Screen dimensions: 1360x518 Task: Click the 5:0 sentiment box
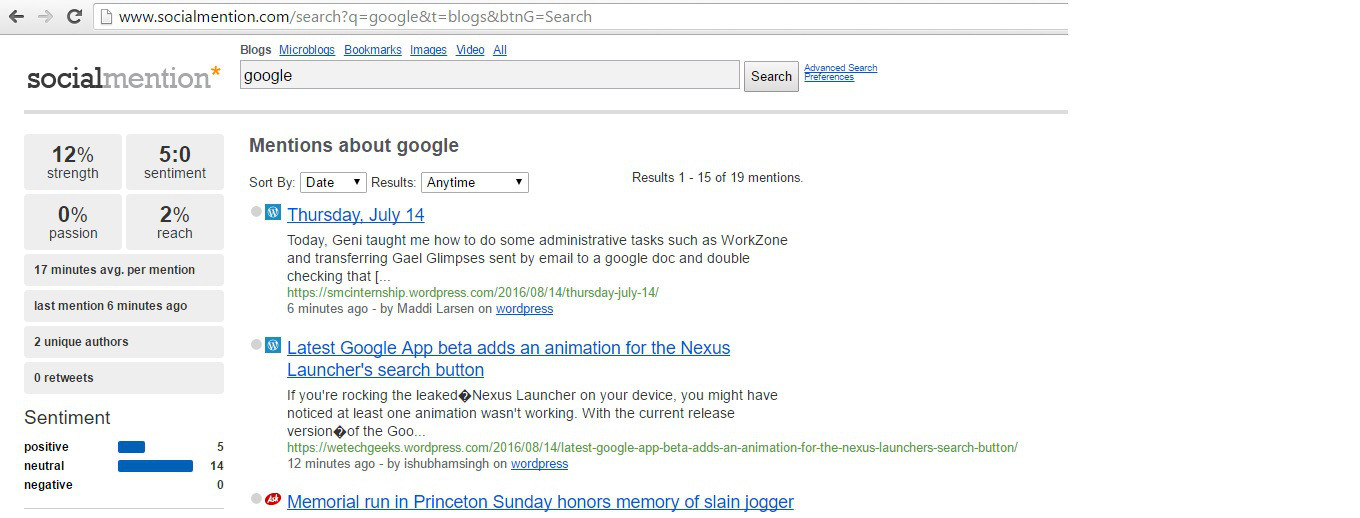point(175,162)
